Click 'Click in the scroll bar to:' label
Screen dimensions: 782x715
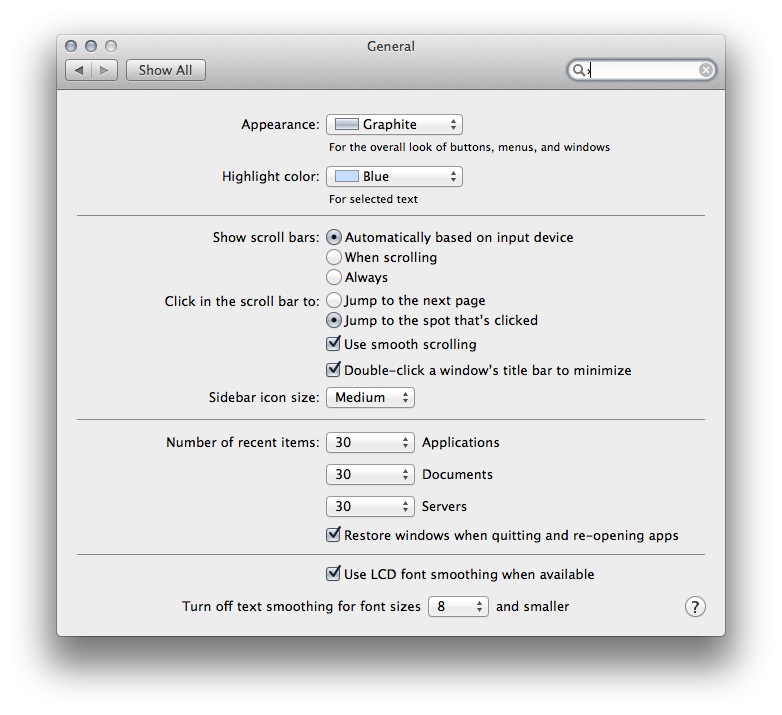click(242, 302)
